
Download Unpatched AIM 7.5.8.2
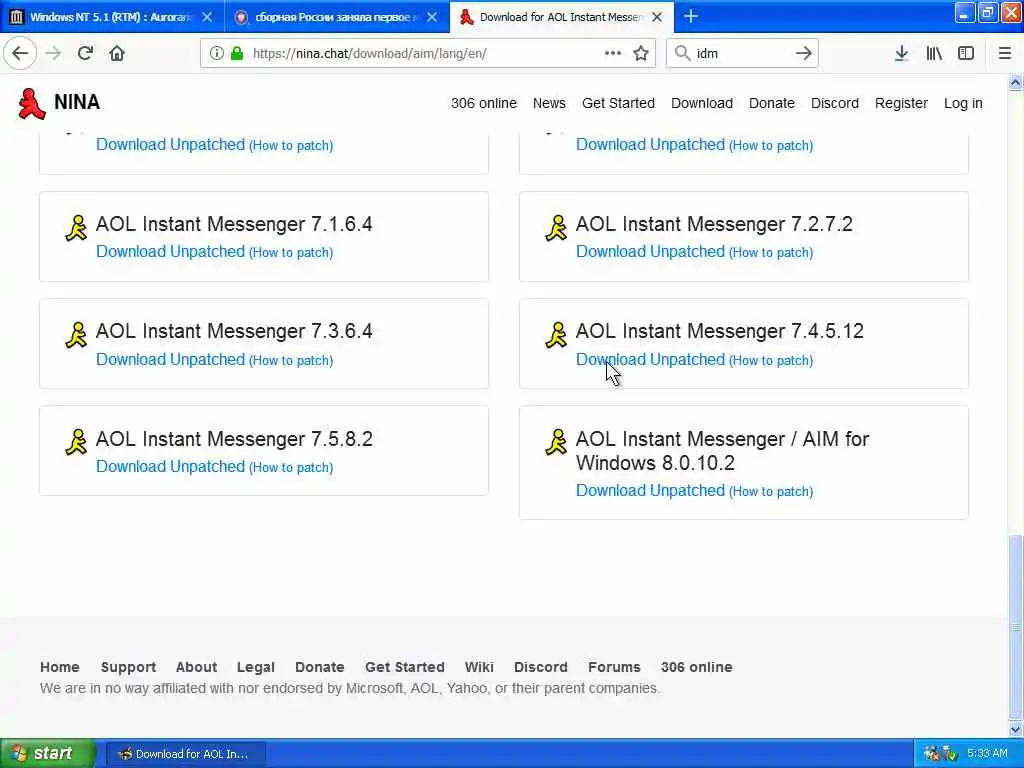pos(170,466)
